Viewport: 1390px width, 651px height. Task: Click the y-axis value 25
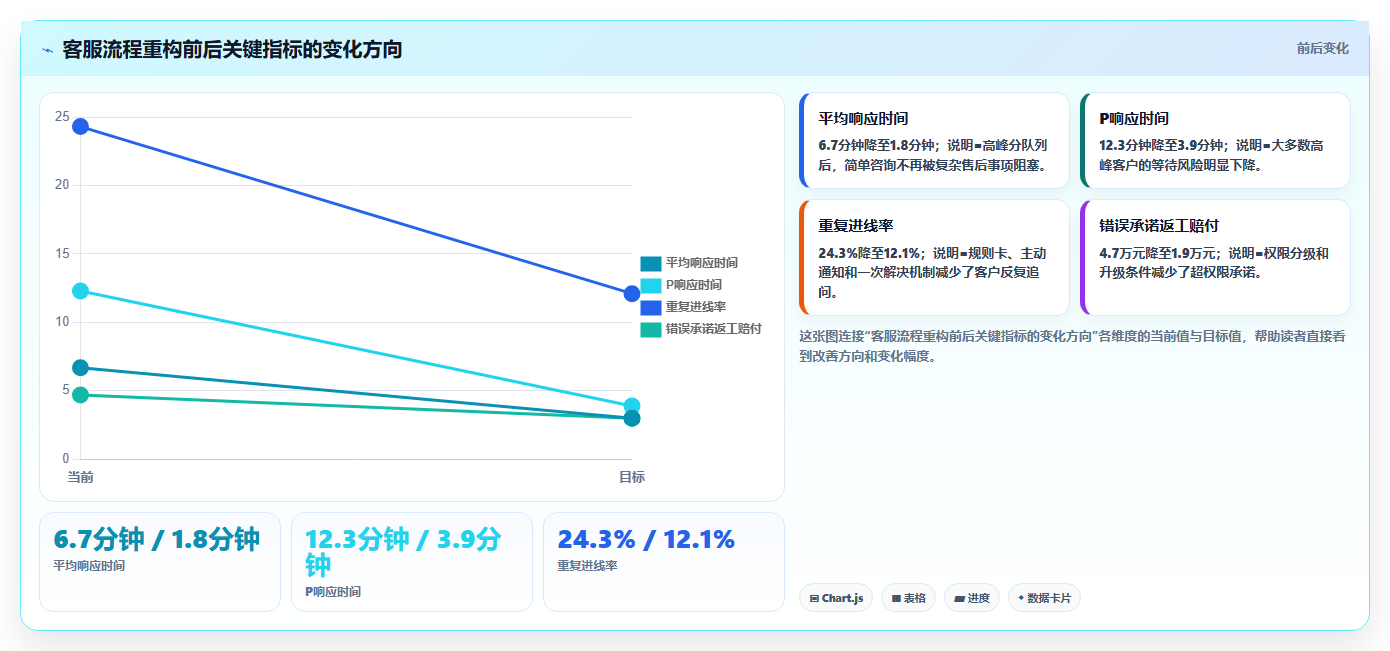(x=62, y=117)
